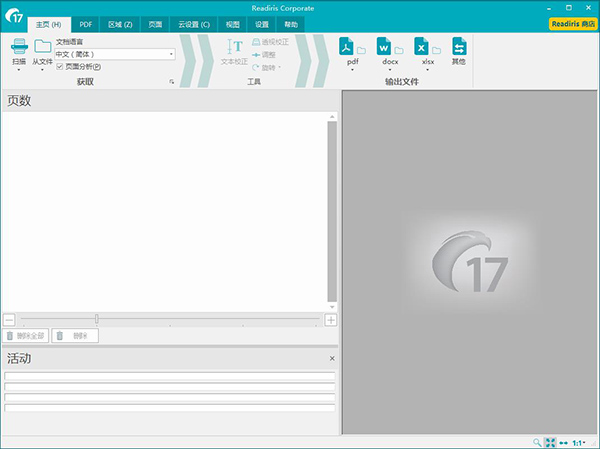Open the folder icon beside docx output
Screen dimensions: 600x449
399,50
